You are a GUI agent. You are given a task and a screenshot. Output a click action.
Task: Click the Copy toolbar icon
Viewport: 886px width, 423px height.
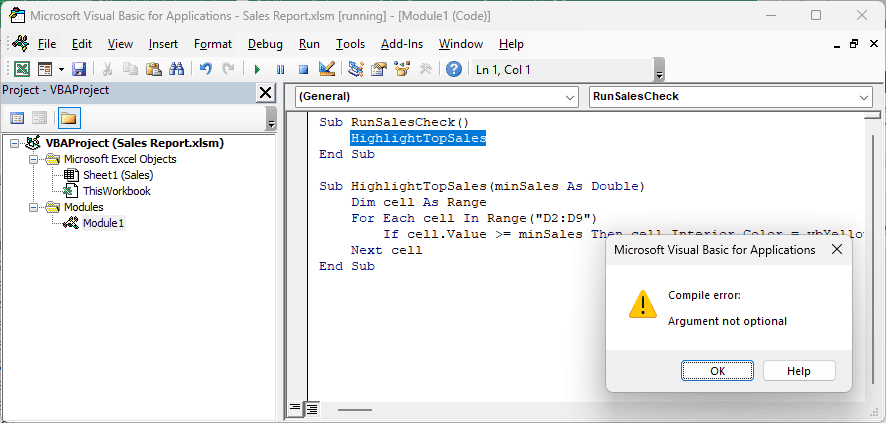click(x=131, y=69)
